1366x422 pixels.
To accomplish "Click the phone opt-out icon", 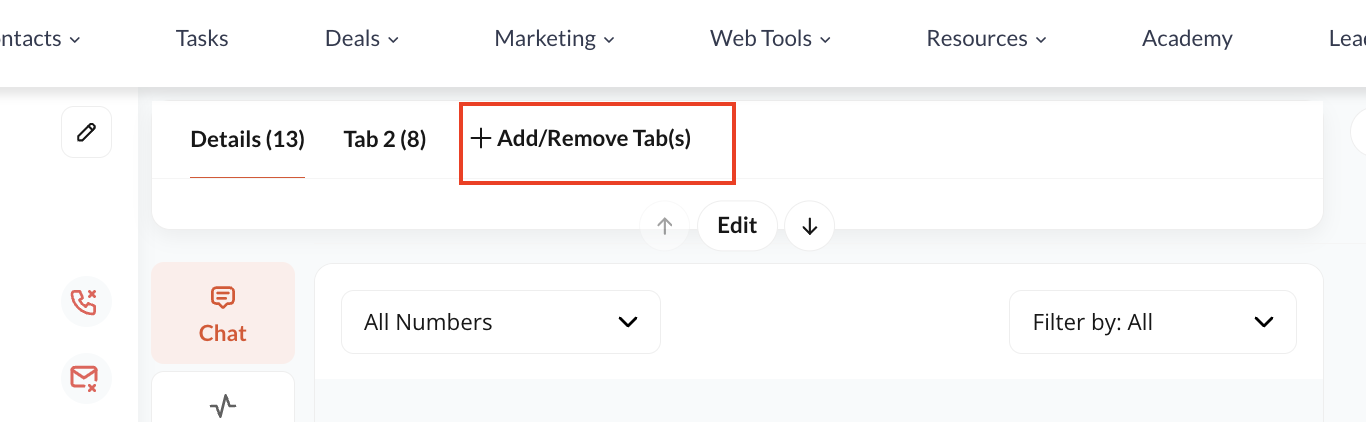I will (x=85, y=301).
